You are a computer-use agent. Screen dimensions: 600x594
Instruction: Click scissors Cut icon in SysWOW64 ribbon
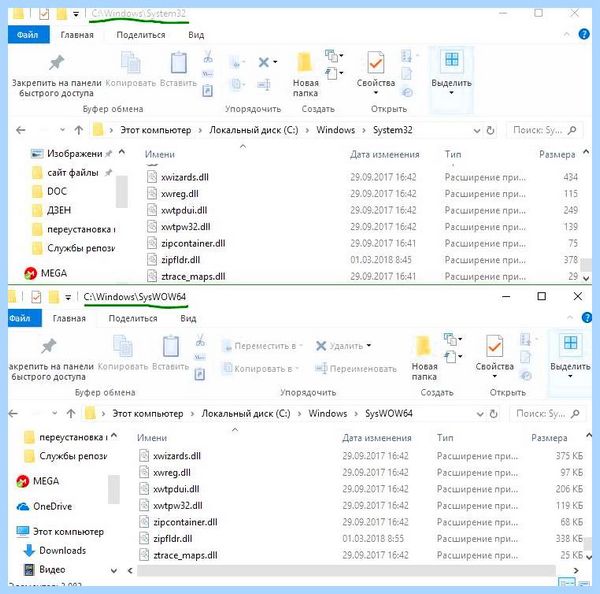(x=200, y=340)
